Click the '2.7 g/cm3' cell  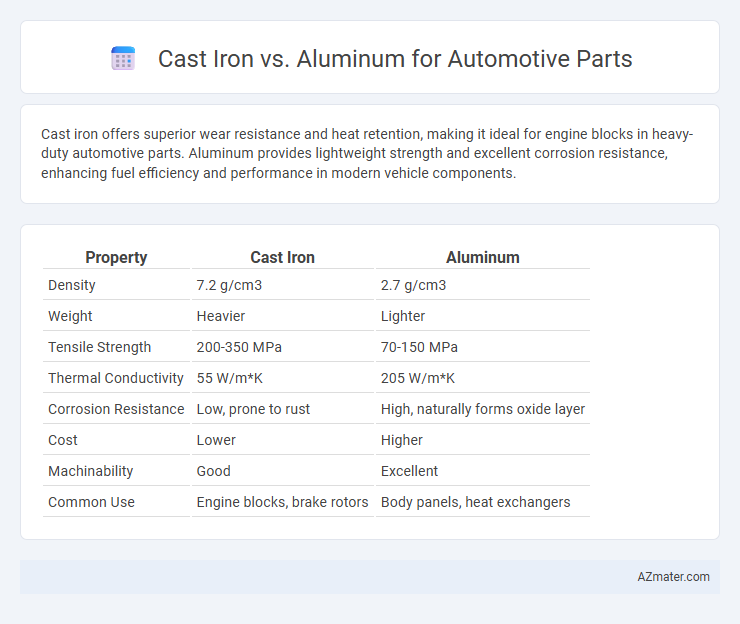[x=413, y=285]
